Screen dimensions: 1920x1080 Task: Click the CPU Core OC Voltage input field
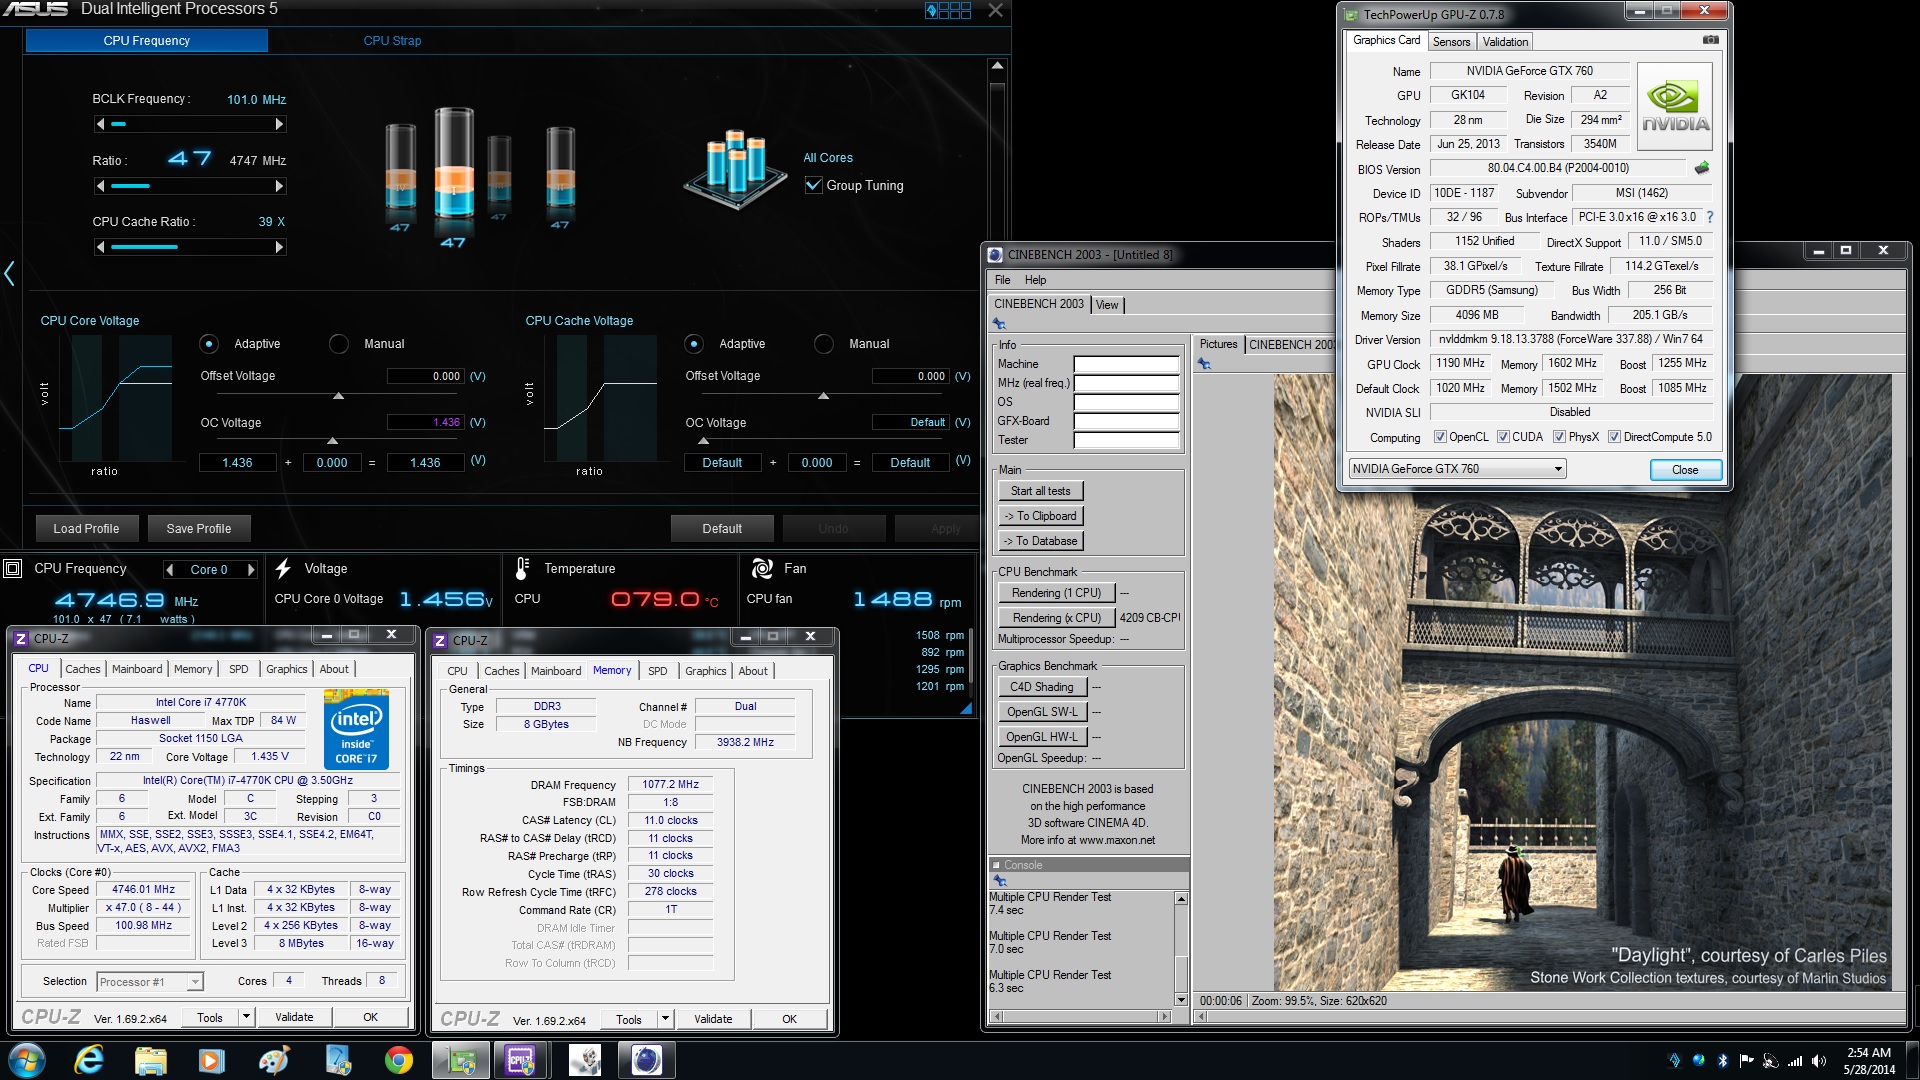click(425, 422)
